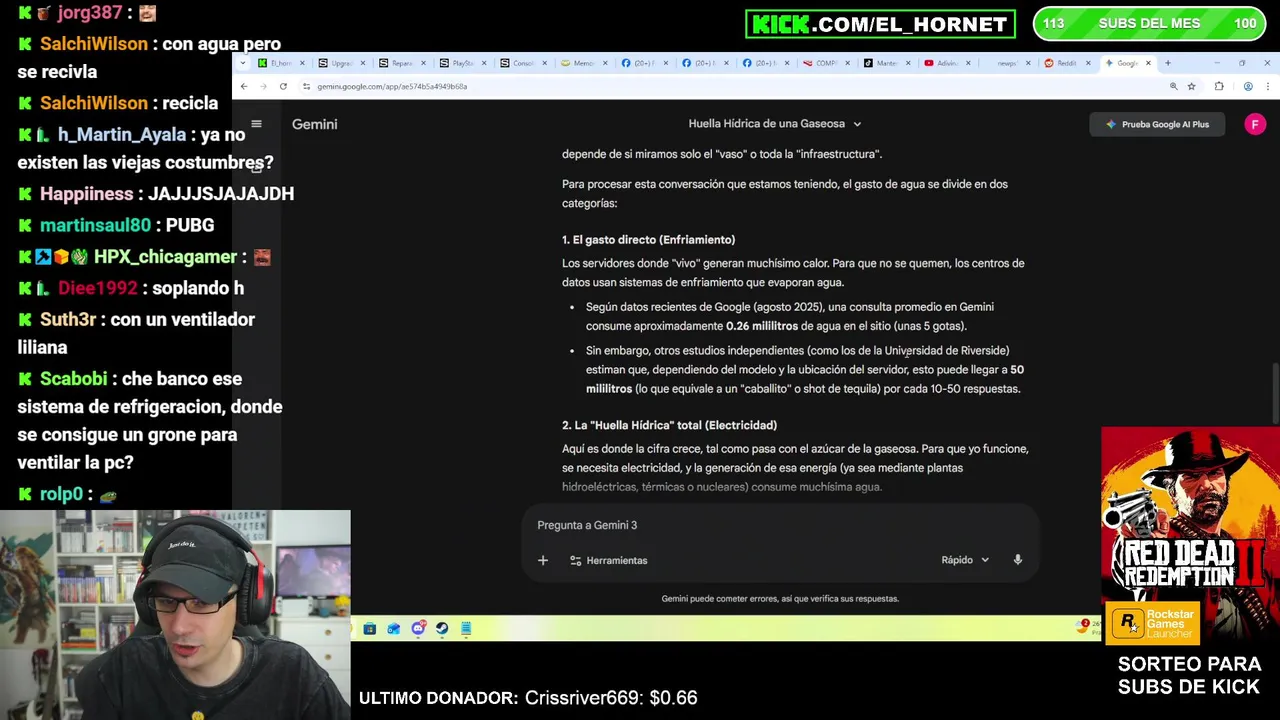Reload the page with refresh icon
The height and width of the screenshot is (720, 1280).
coord(283,87)
